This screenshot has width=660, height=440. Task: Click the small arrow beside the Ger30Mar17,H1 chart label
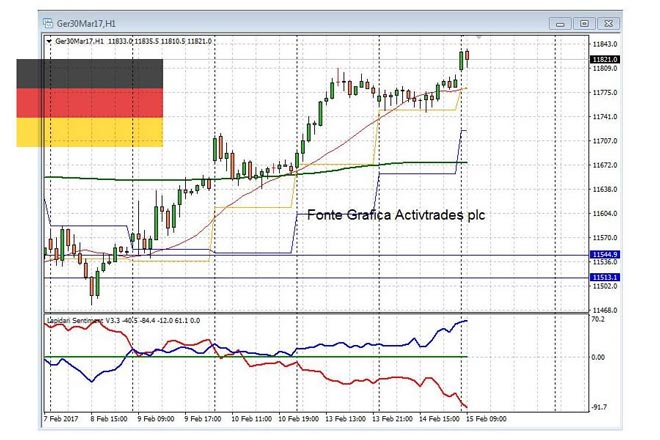point(50,41)
